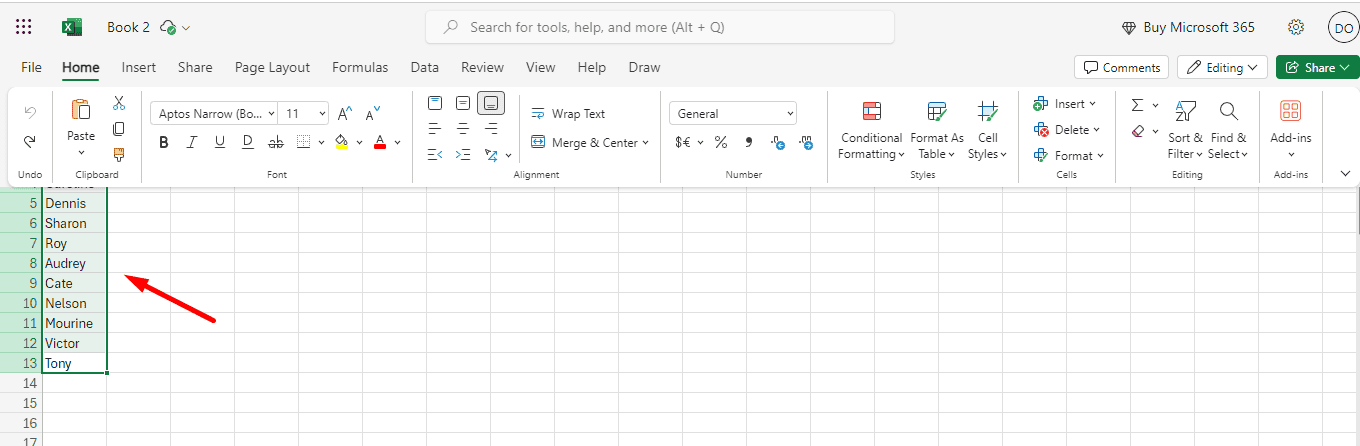The width and height of the screenshot is (1360, 446).
Task: Apply percent style formatting
Action: 720,142
